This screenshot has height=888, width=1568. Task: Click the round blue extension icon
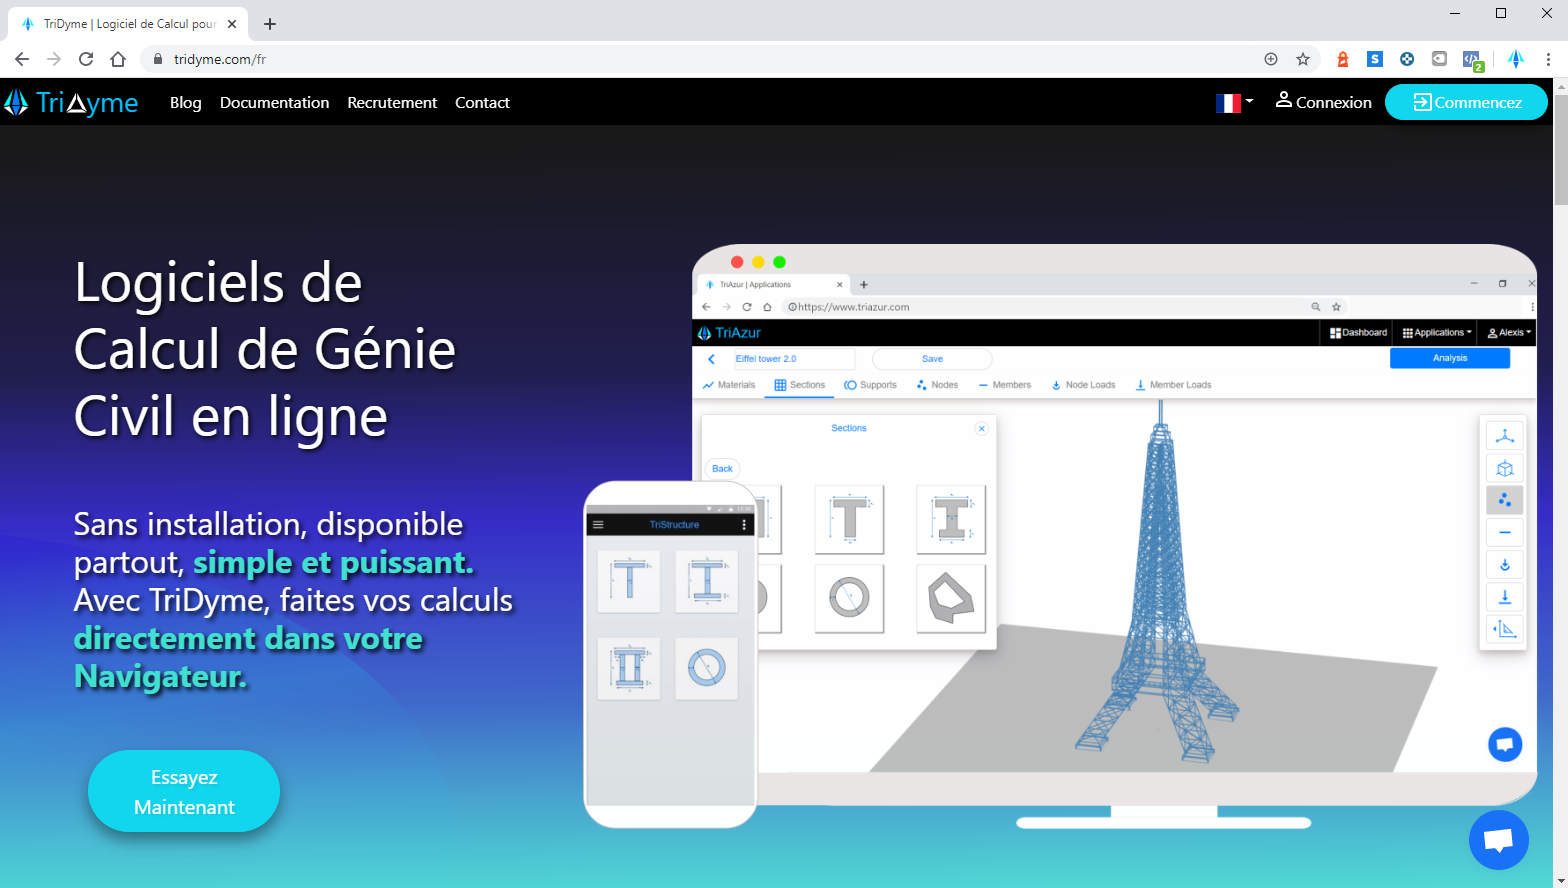1407,59
